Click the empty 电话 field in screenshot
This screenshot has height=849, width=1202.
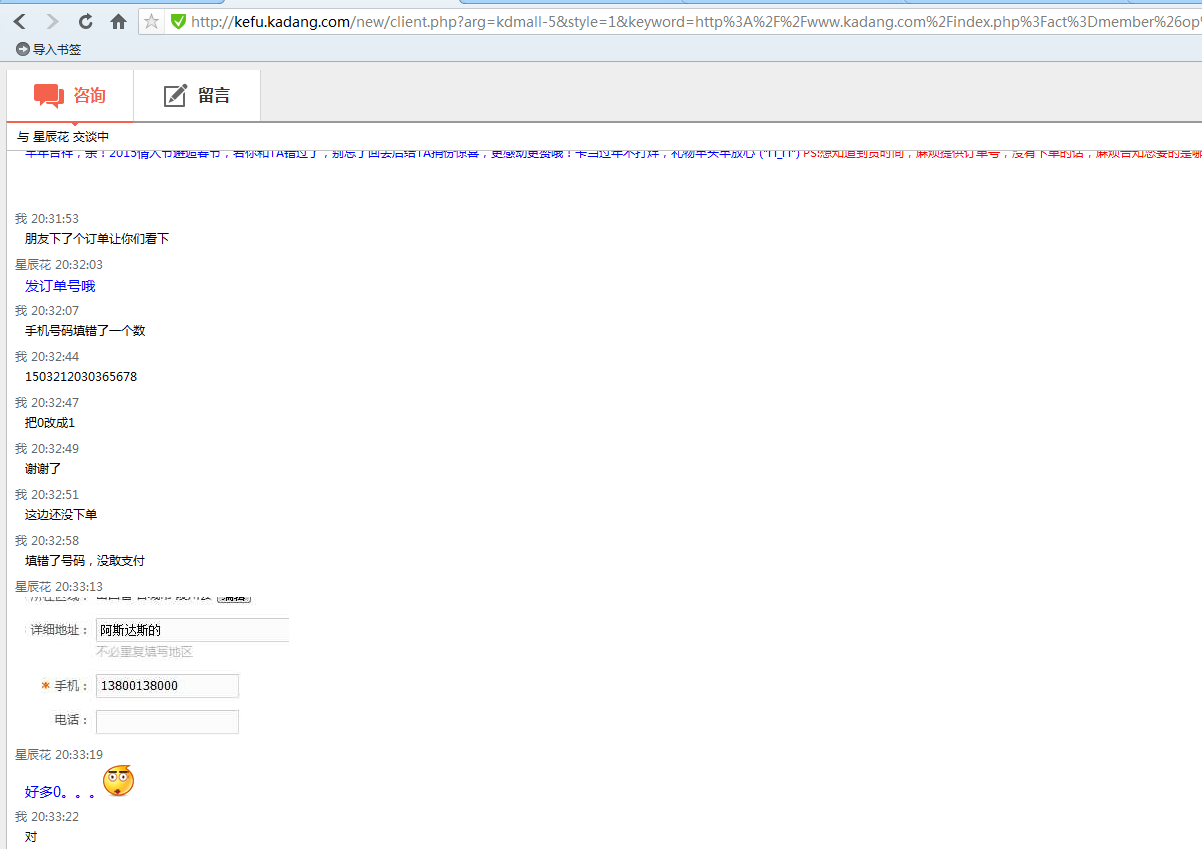click(x=167, y=721)
